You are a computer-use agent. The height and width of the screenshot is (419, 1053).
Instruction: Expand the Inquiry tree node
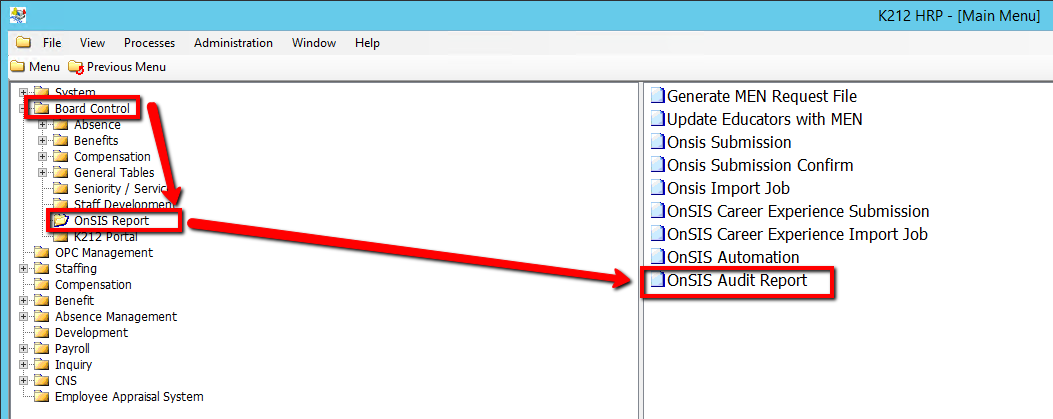tap(24, 365)
